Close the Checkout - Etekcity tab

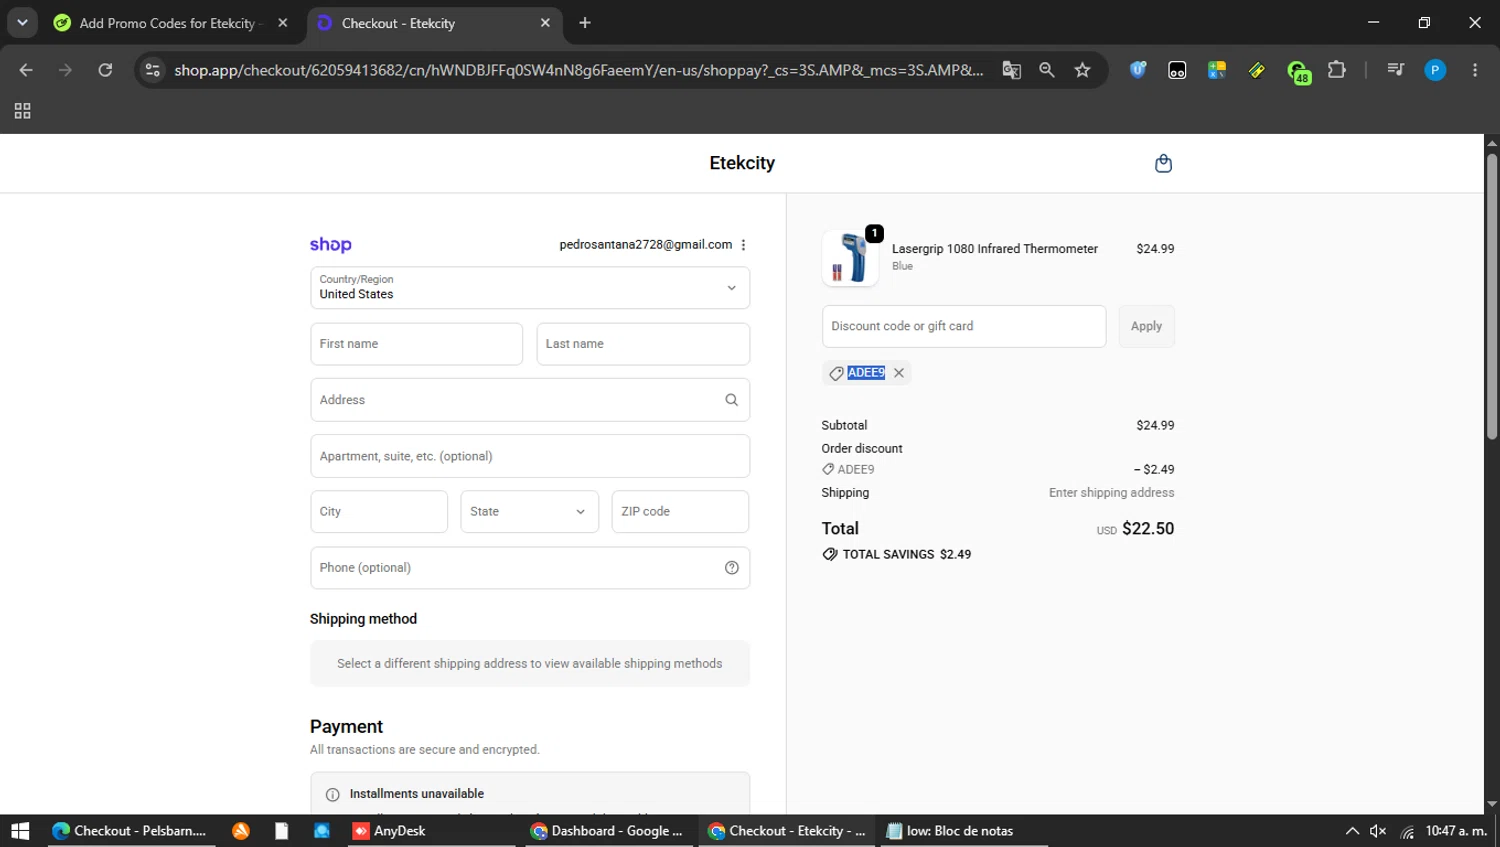point(545,23)
